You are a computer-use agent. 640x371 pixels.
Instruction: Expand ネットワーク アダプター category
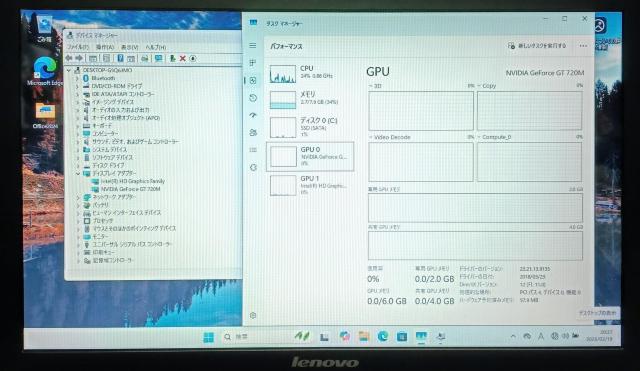78,197
